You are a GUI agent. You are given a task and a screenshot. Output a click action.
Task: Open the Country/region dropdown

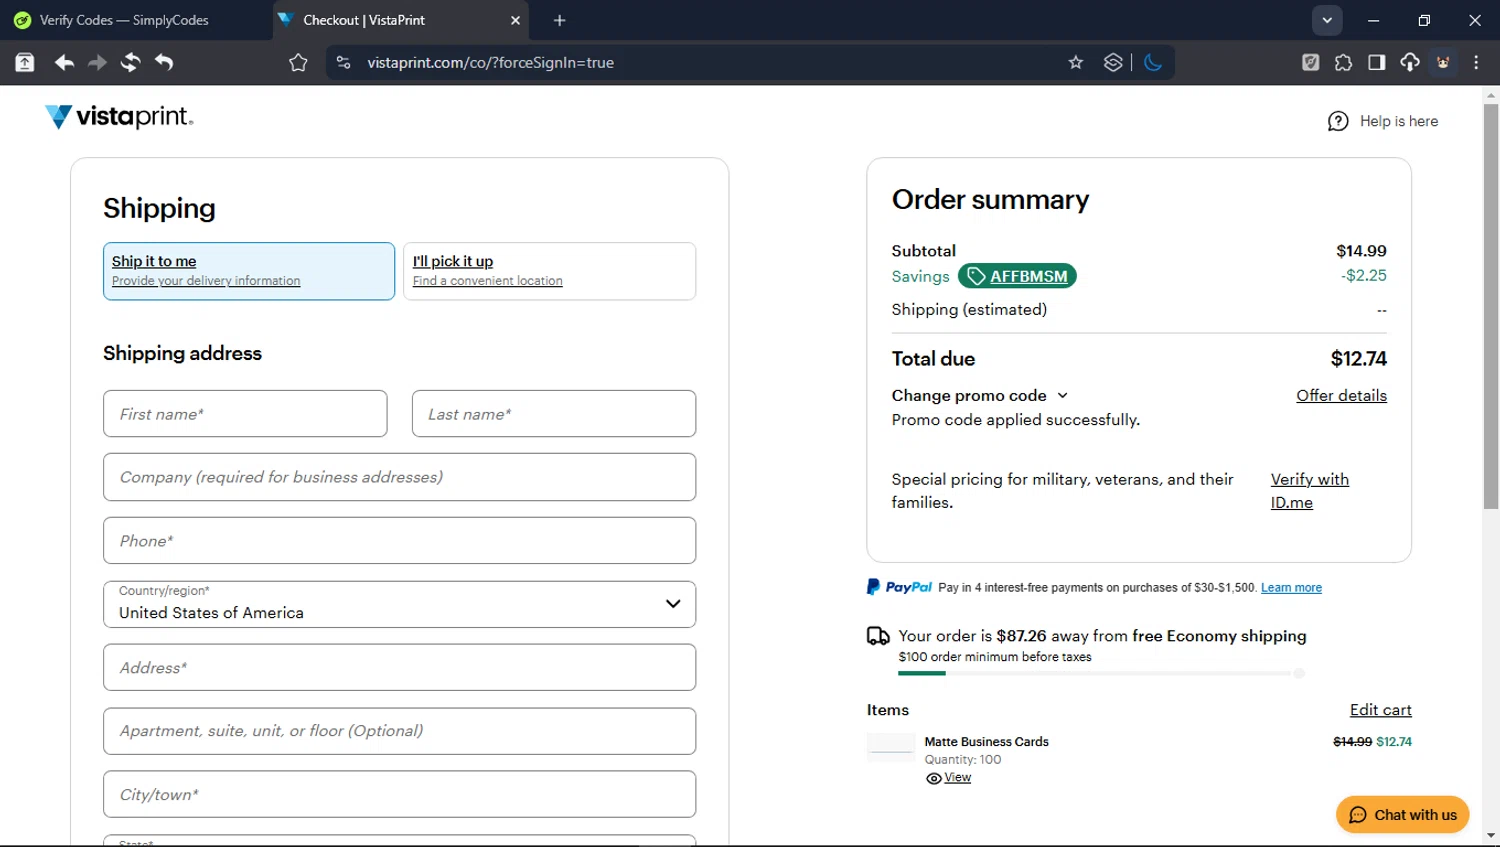(x=399, y=604)
